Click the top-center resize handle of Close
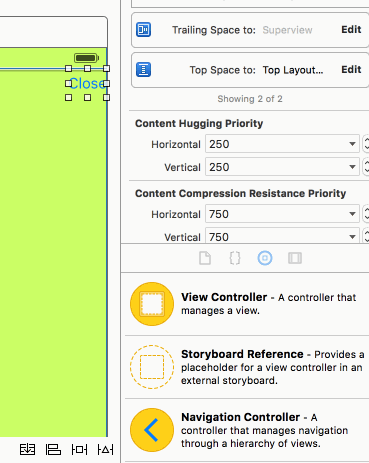Image resolution: width=369 pixels, height=463 pixels. tap(88, 69)
